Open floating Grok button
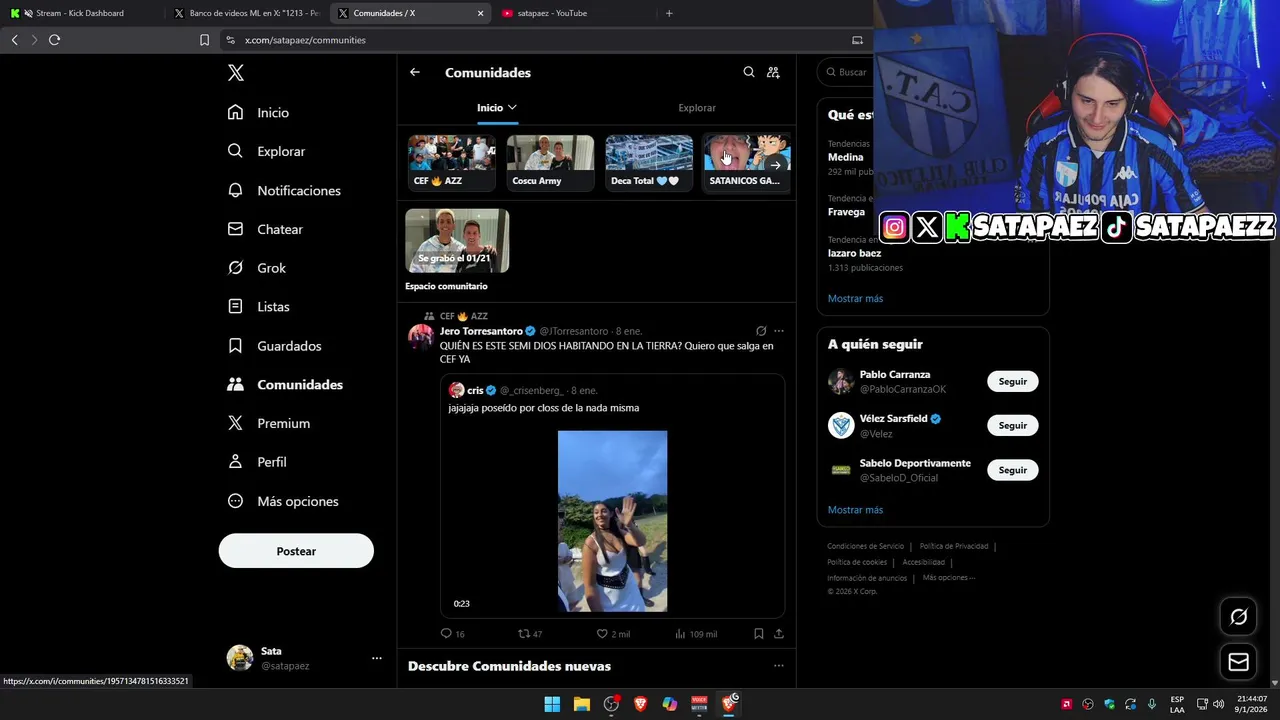Viewport: 1280px width, 720px height. point(1238,617)
